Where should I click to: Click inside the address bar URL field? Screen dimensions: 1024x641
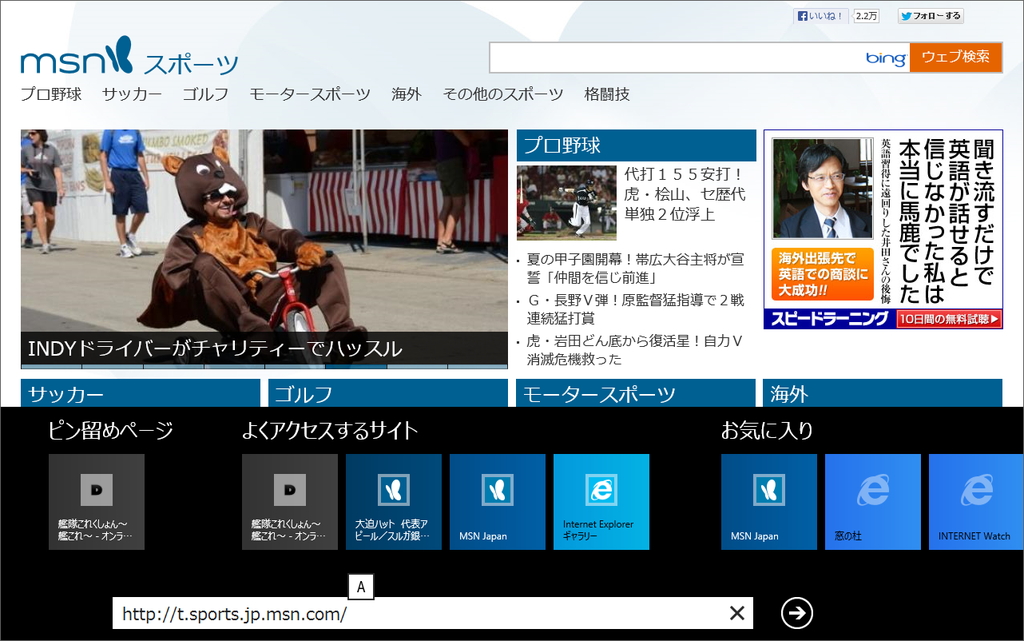click(400, 614)
